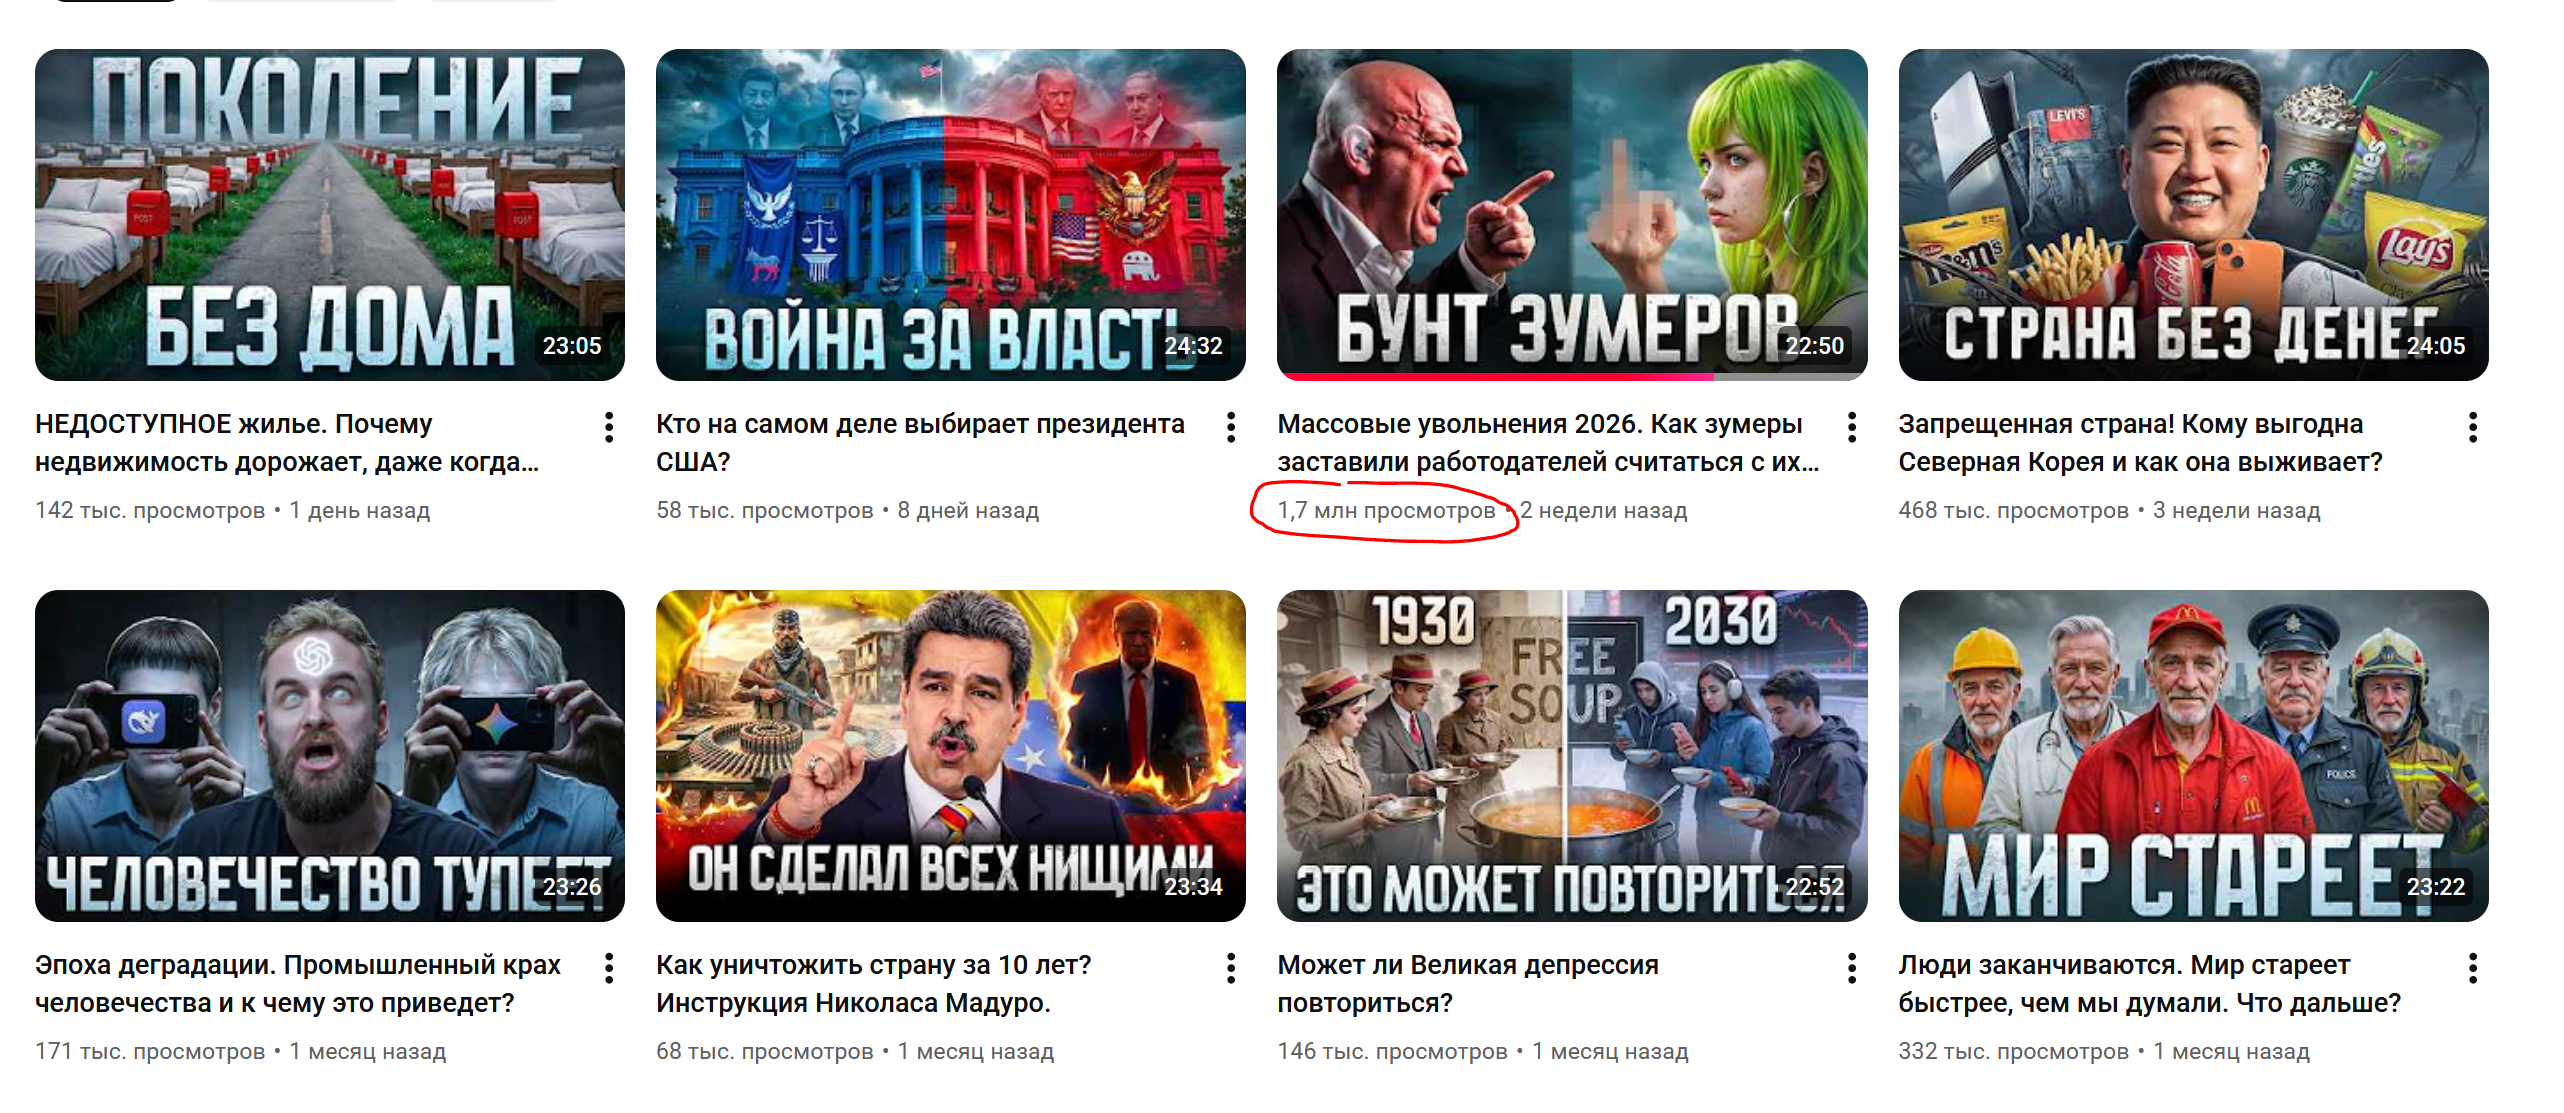Open the СТРАНА БЕЗ ДЕНЕГ thumbnail

click(x=2193, y=214)
